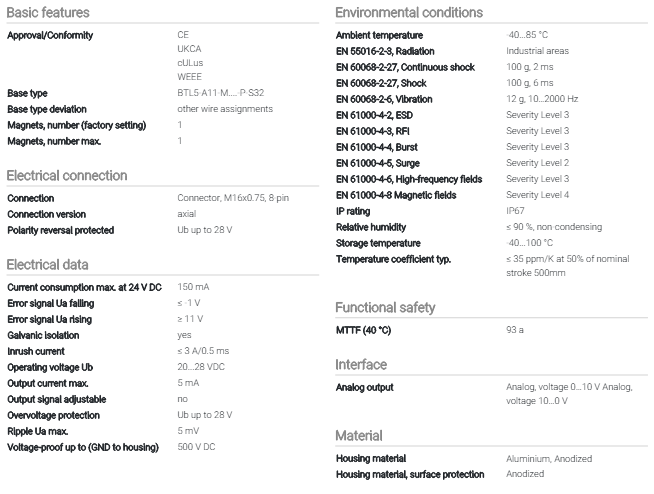Click the Analog output label

(365, 387)
